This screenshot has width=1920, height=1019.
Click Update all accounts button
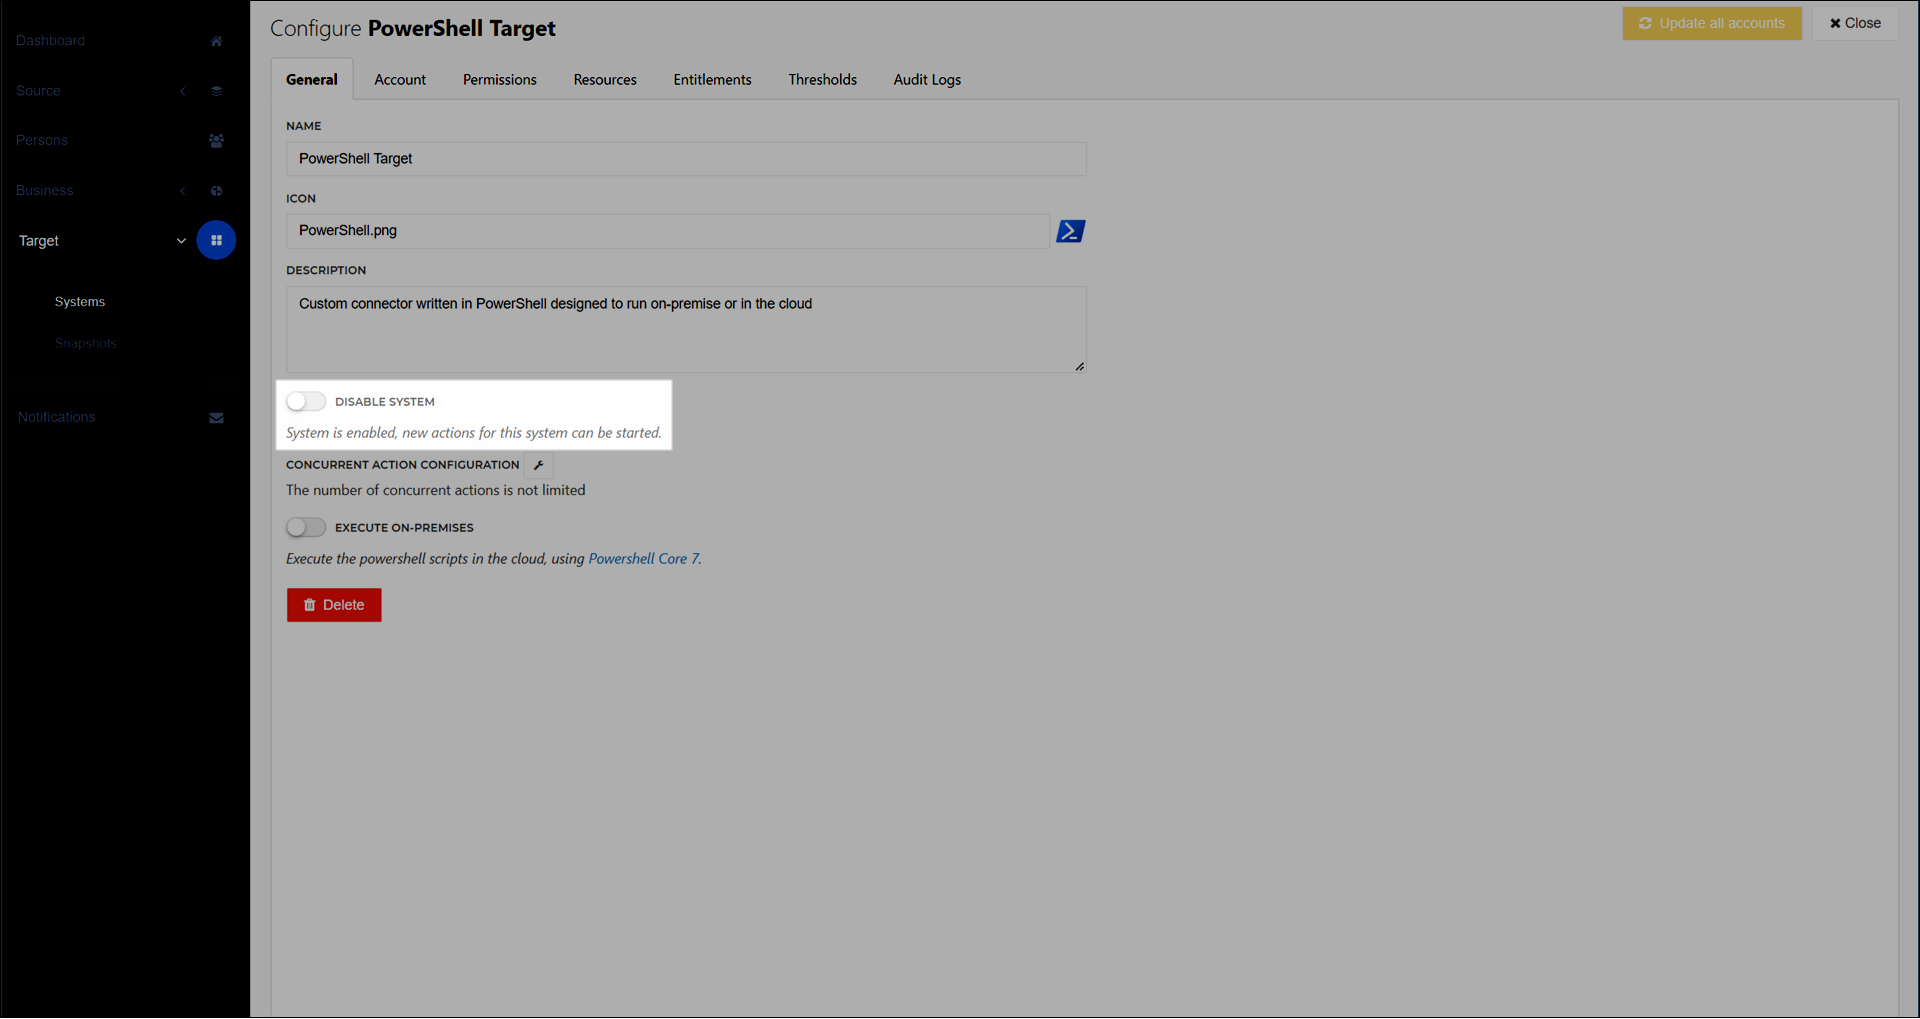click(1712, 23)
